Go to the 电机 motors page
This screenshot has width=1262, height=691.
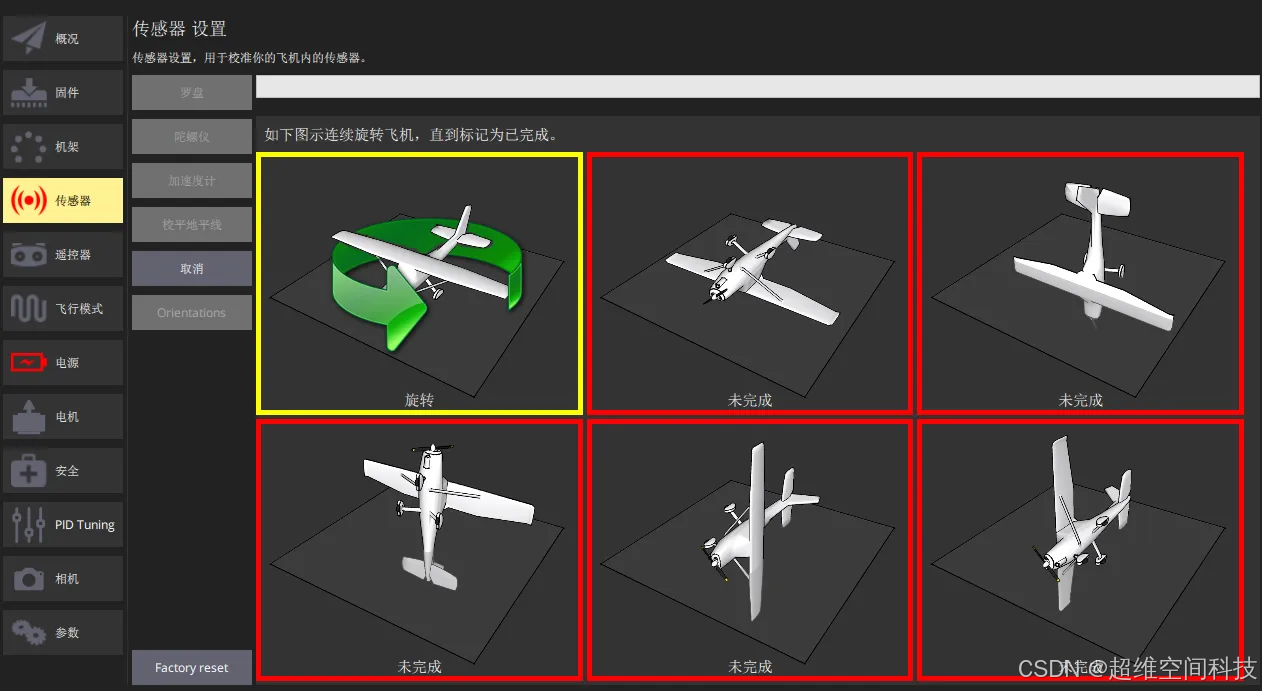(x=63, y=416)
